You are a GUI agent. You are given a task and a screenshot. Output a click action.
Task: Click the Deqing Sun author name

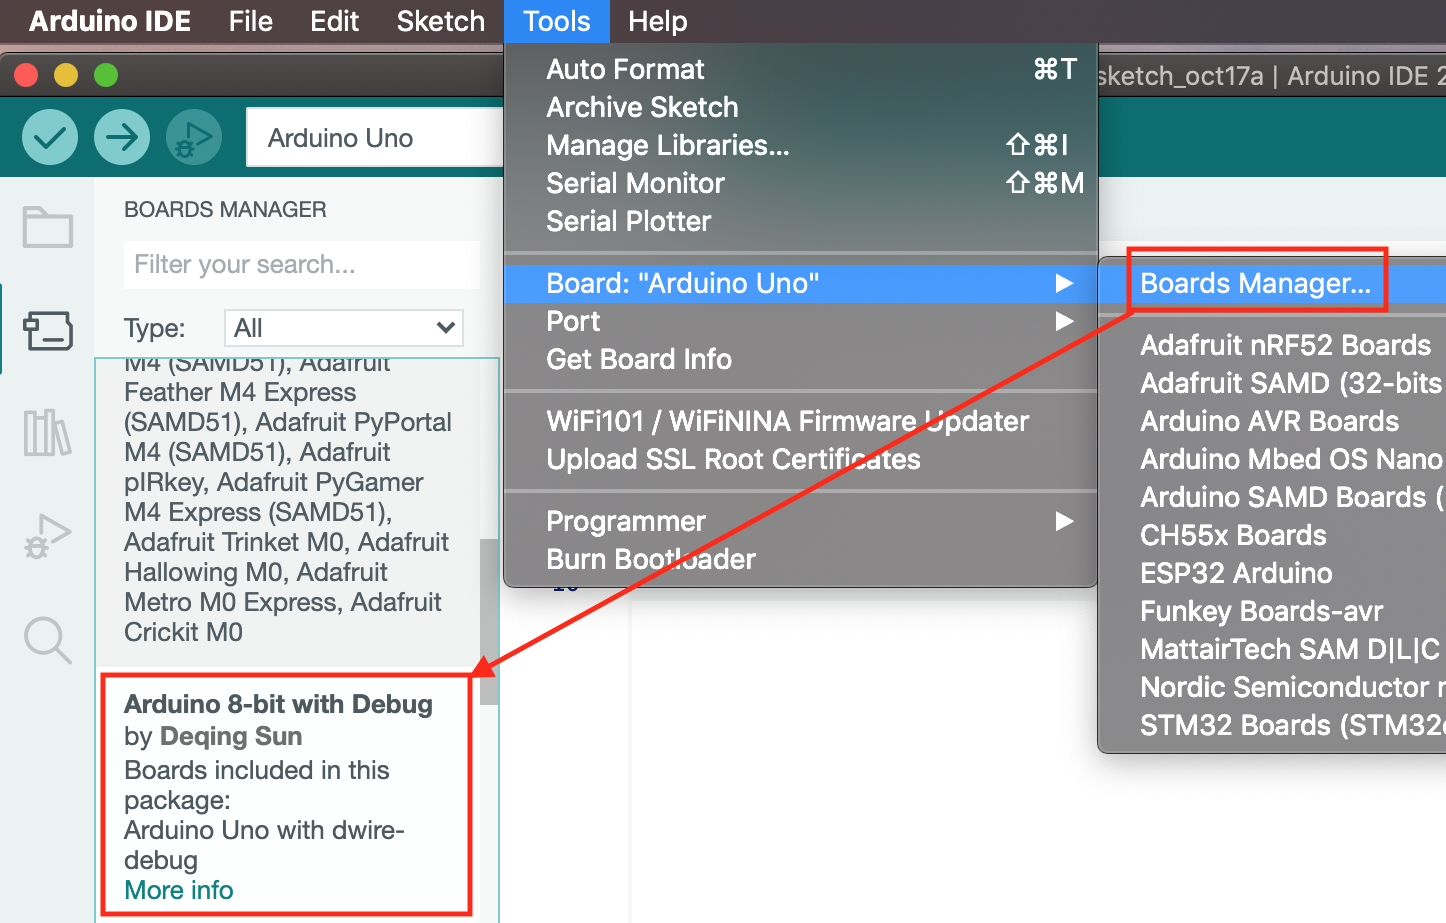point(231,737)
